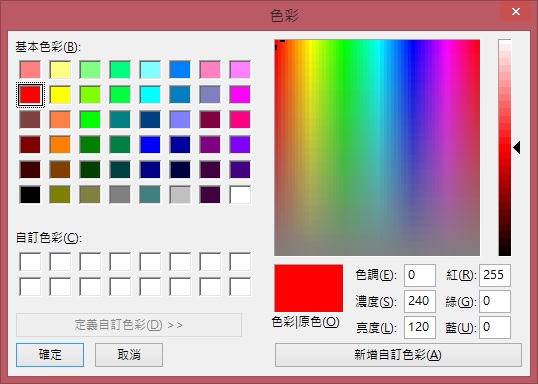Select the yellow basic color swatch
This screenshot has width=538, height=384.
pyautogui.click(x=60, y=94)
